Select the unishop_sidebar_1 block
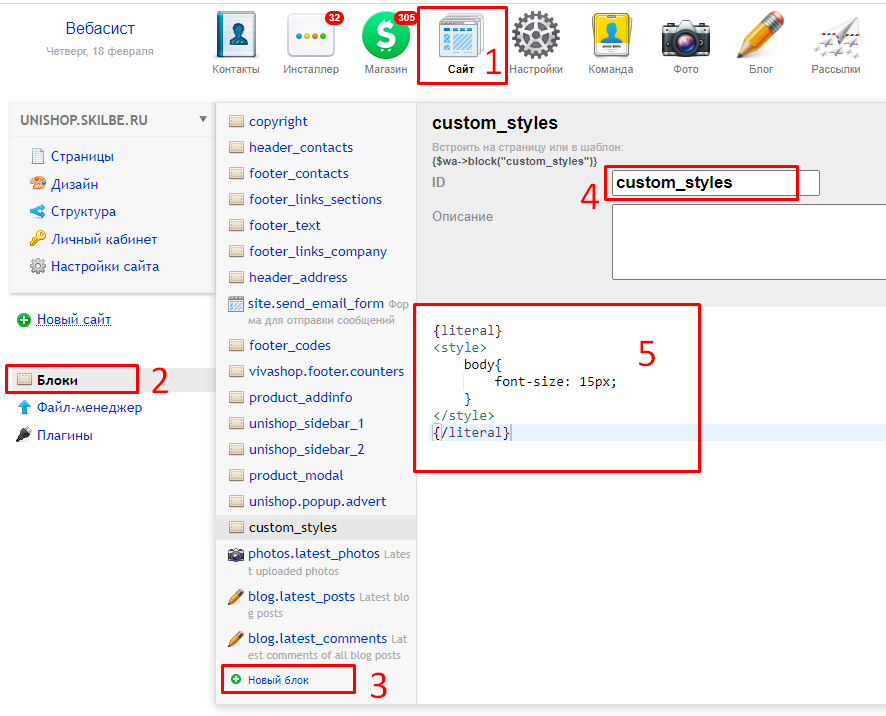Viewport: 886px width, 716px height. point(306,423)
